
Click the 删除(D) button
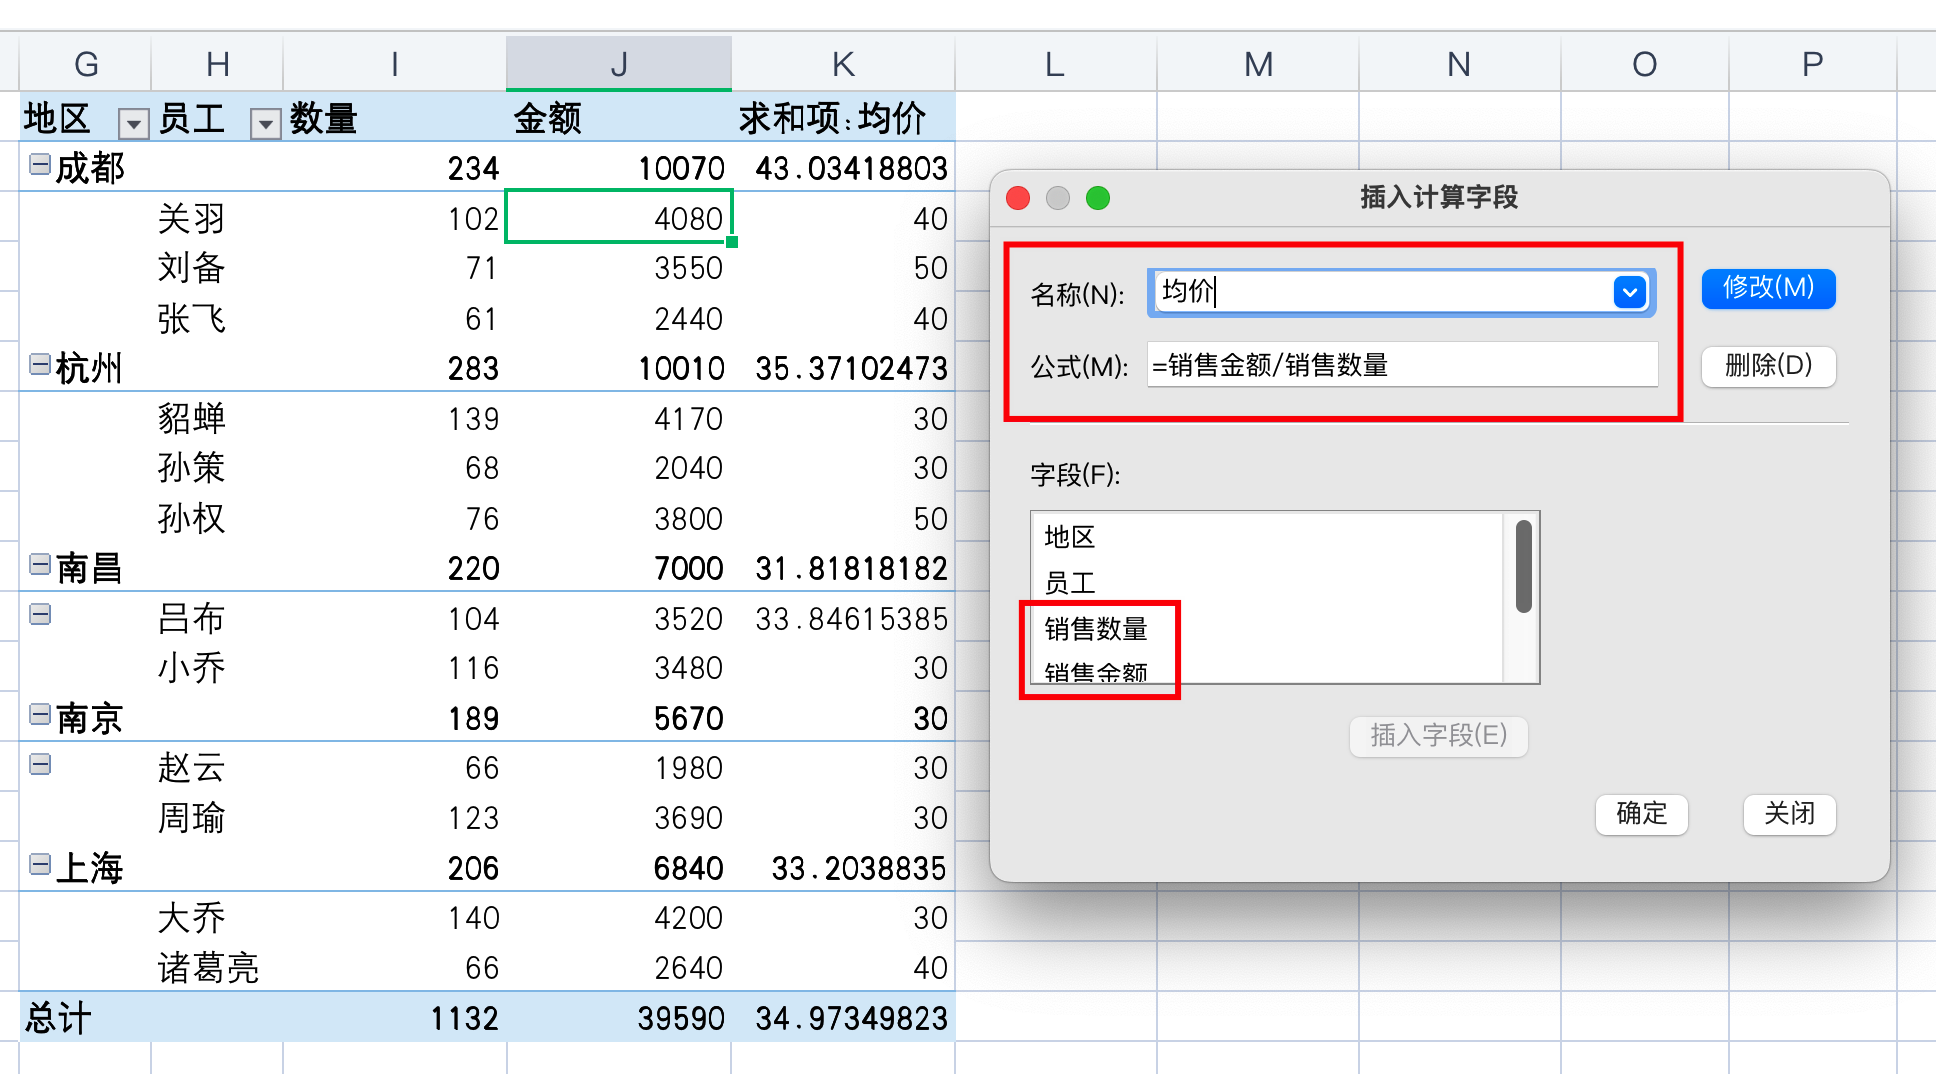coord(1768,366)
